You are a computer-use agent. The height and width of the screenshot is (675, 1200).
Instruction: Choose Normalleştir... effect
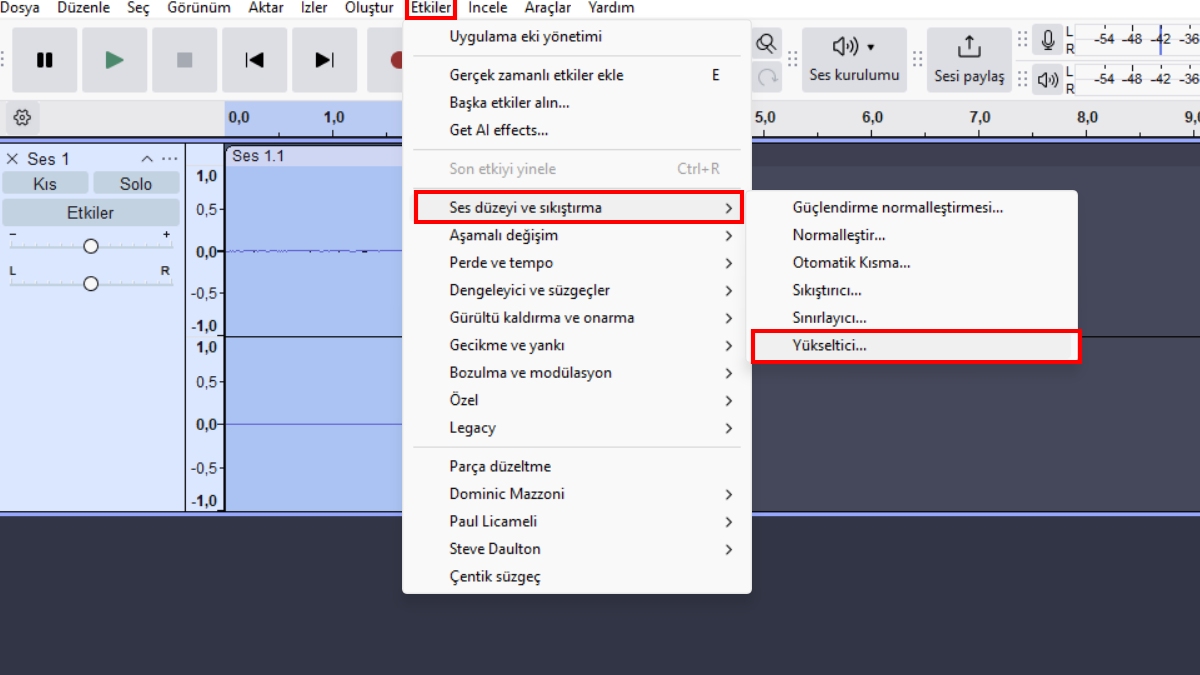838,235
